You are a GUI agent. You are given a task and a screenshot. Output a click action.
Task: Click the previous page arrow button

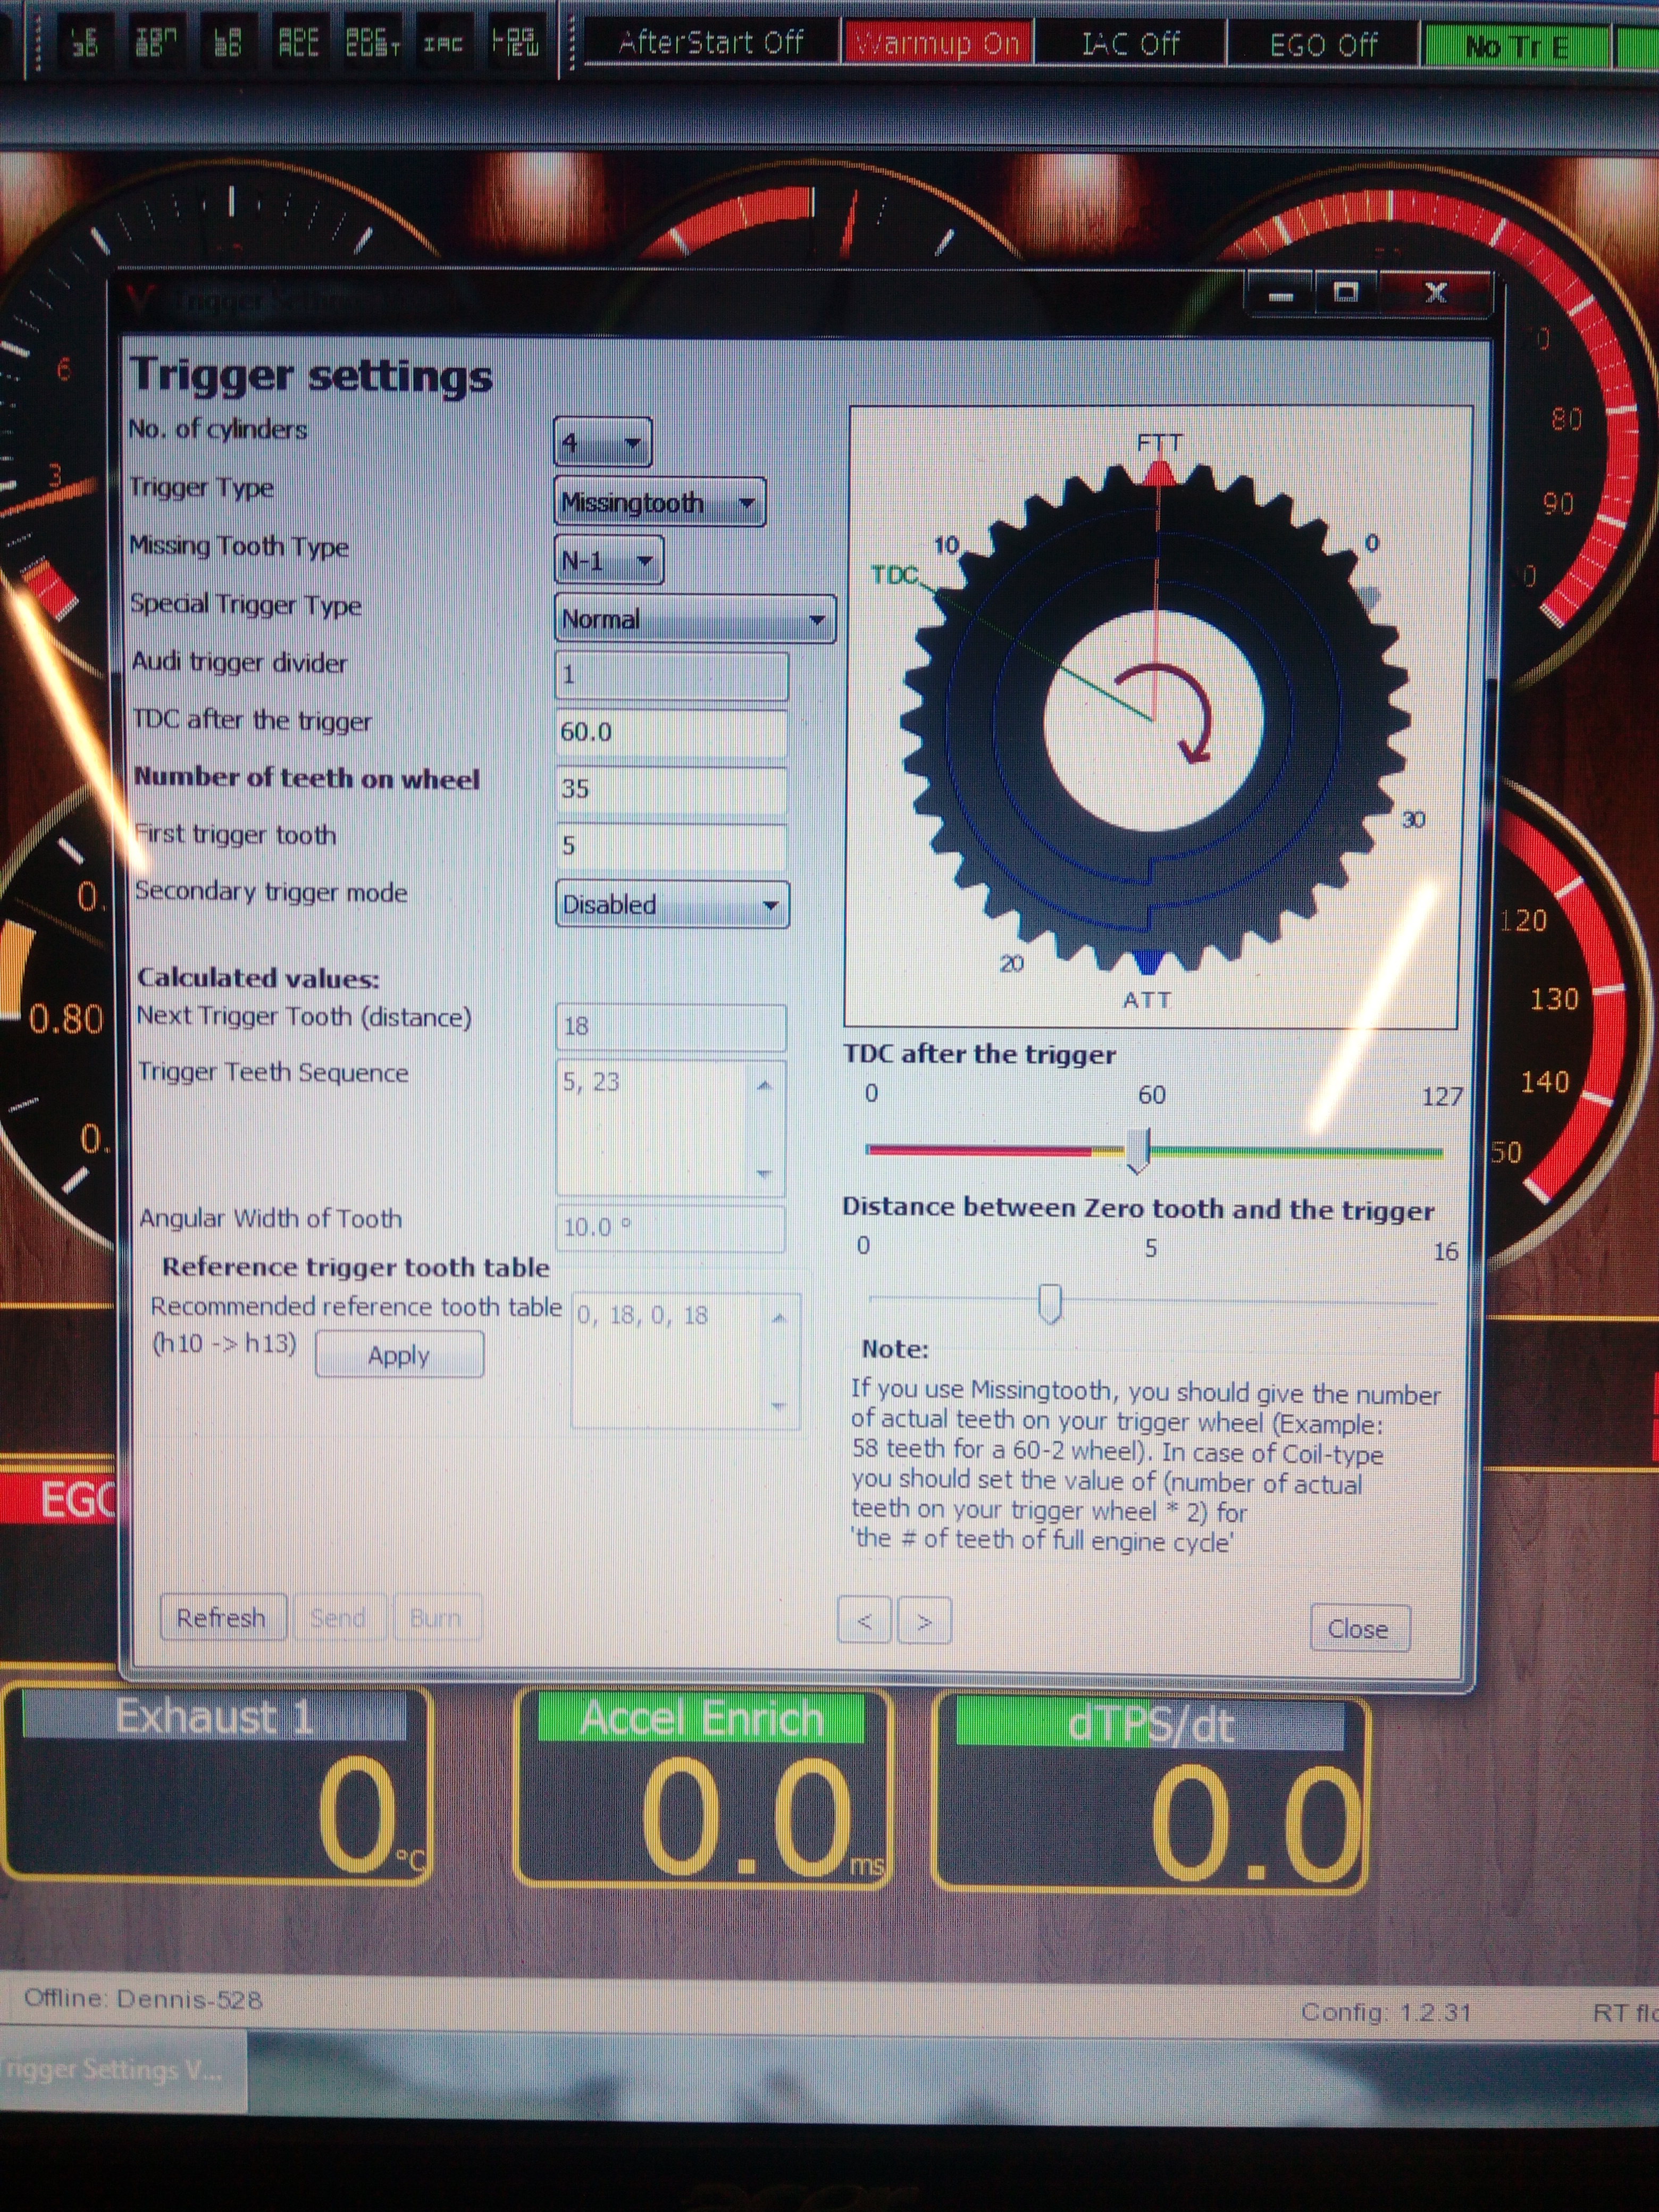point(865,1620)
